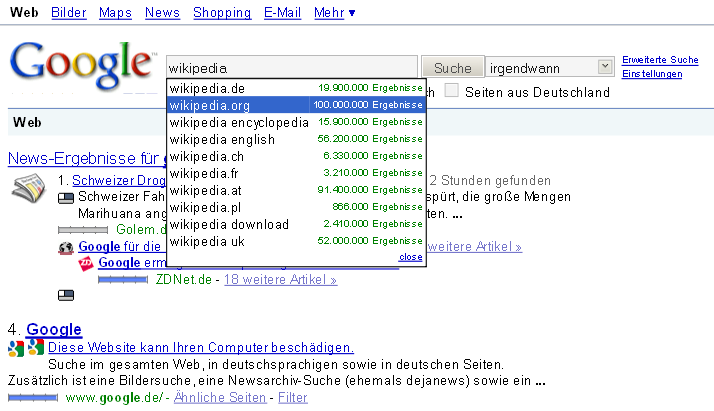
Task: Select suggestion wikipedia.at
Action: [296, 190]
